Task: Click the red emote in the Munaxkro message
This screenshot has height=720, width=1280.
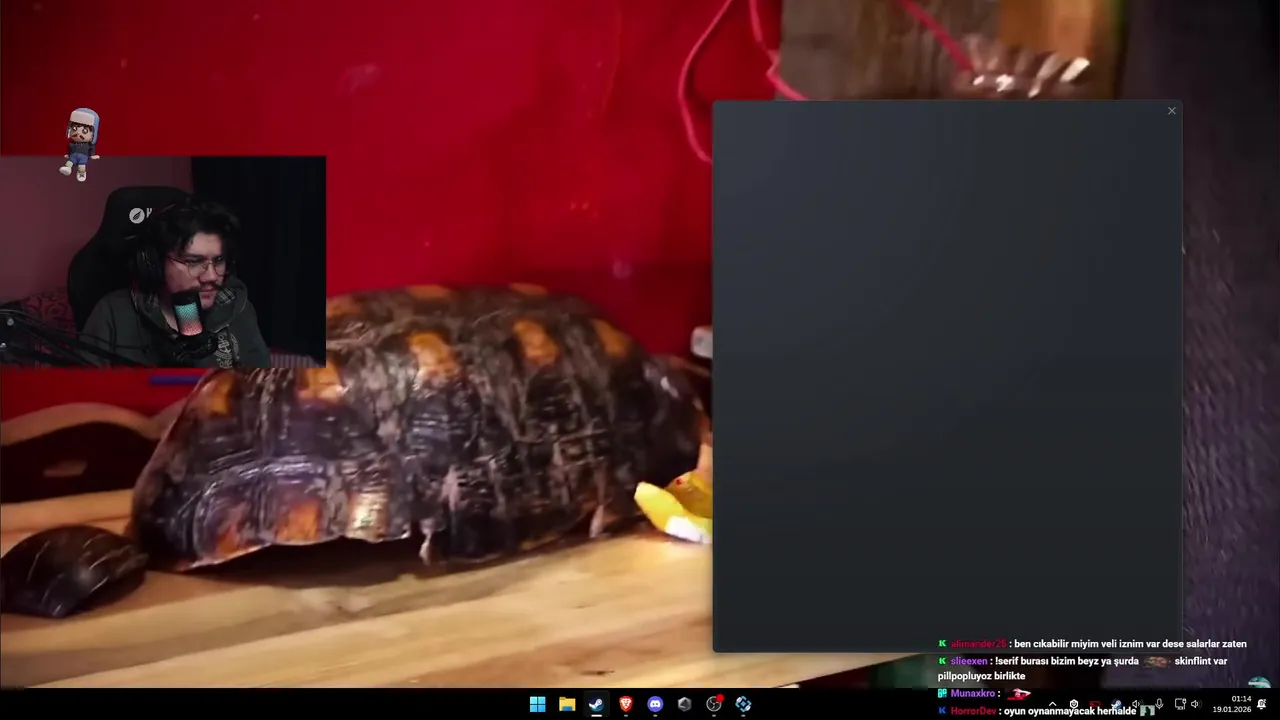Action: click(x=1019, y=693)
